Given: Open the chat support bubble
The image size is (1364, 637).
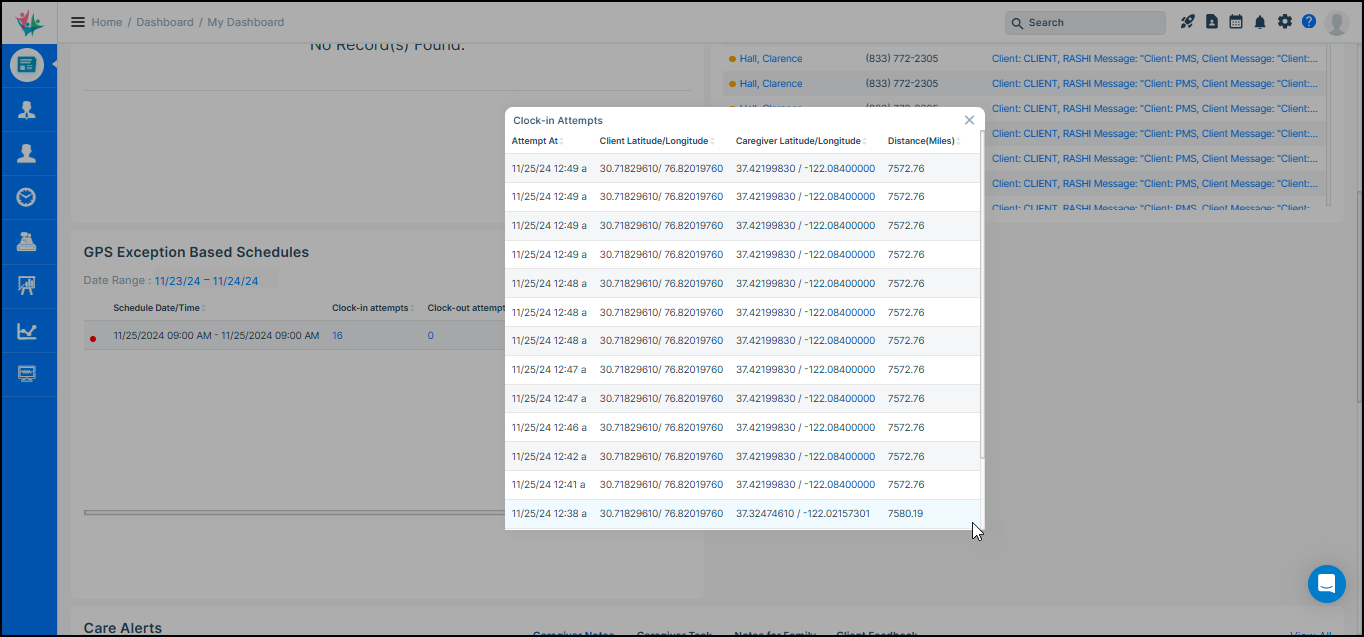Looking at the screenshot, I should pos(1327,584).
